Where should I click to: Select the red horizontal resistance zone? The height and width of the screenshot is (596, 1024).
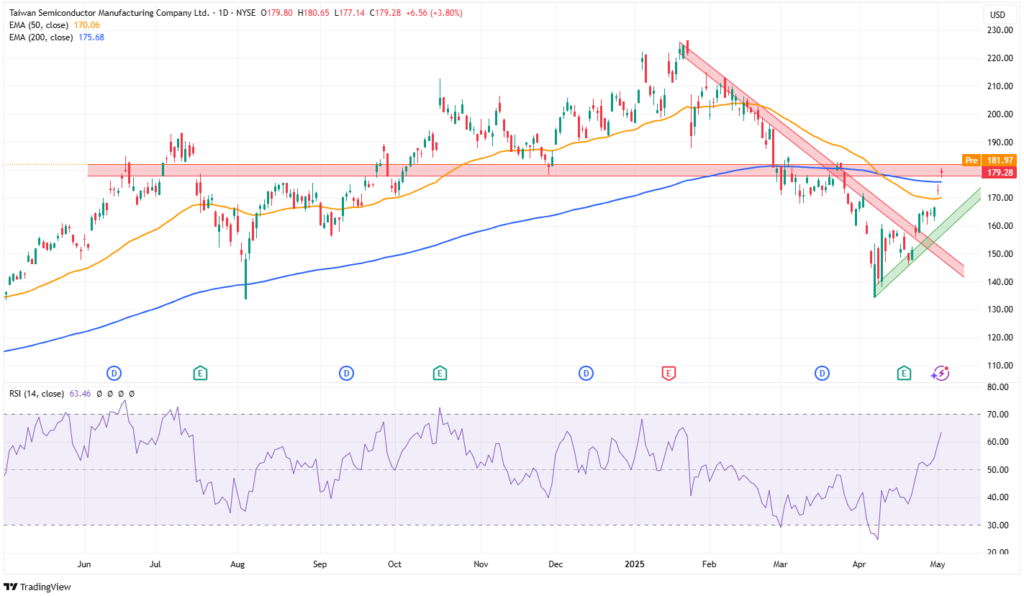coord(534,170)
